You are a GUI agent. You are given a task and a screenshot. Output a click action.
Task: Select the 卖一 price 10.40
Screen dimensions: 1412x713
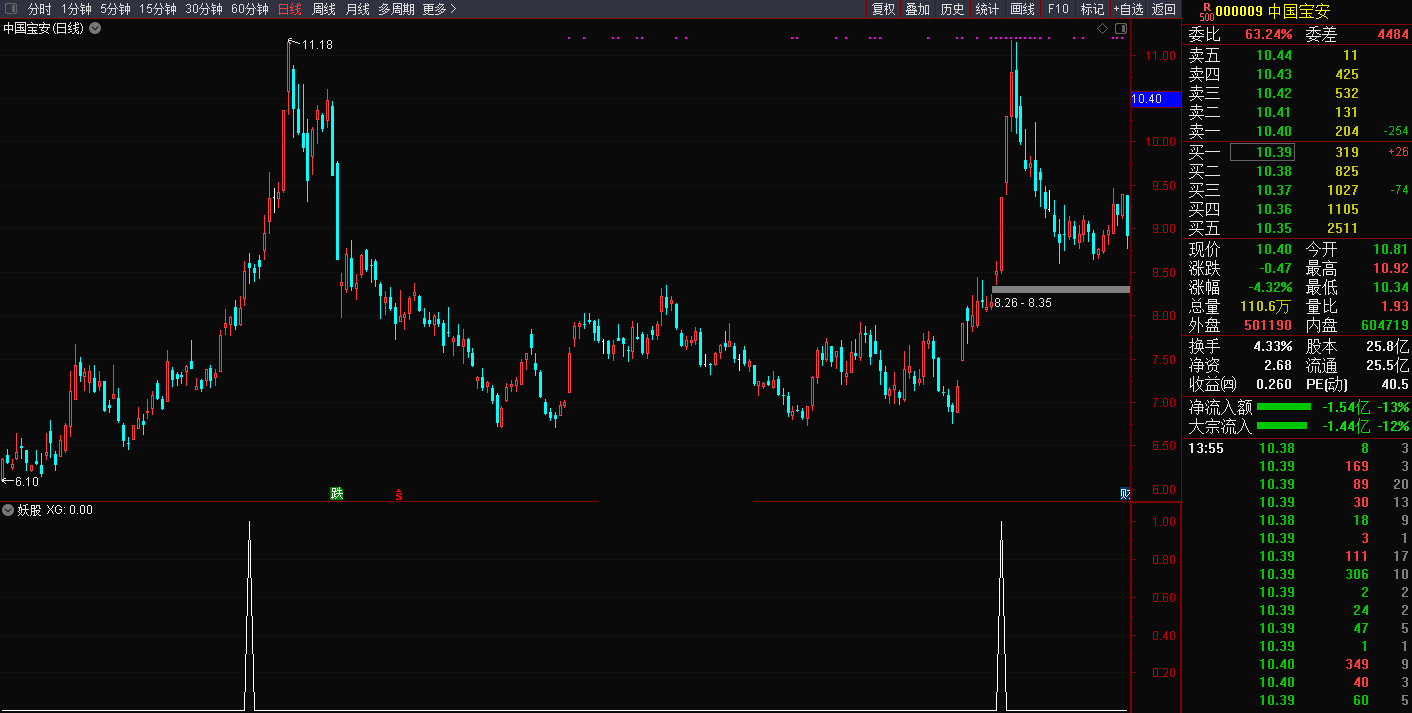click(x=1274, y=132)
